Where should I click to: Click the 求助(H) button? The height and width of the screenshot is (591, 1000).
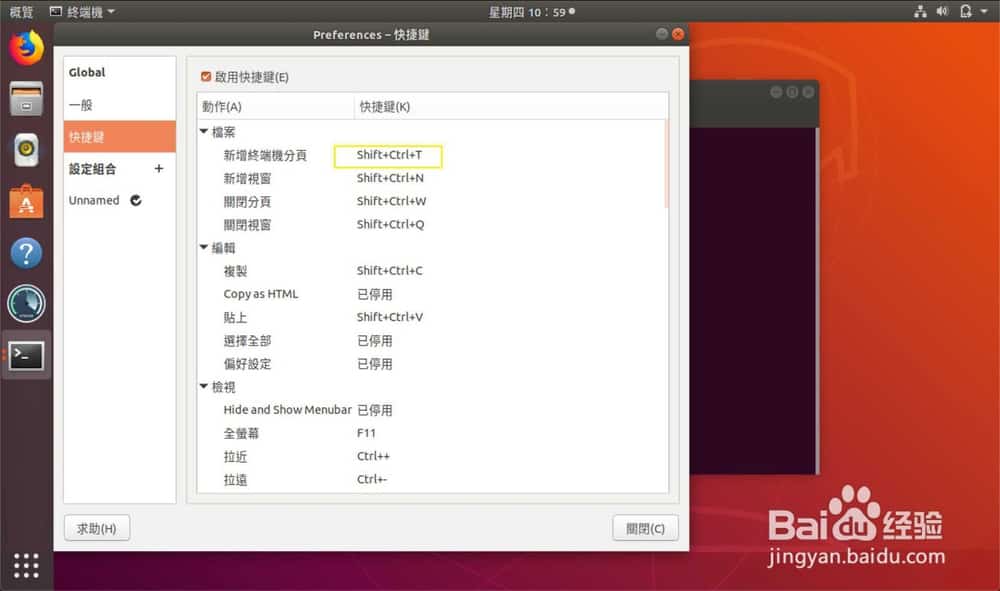point(97,528)
